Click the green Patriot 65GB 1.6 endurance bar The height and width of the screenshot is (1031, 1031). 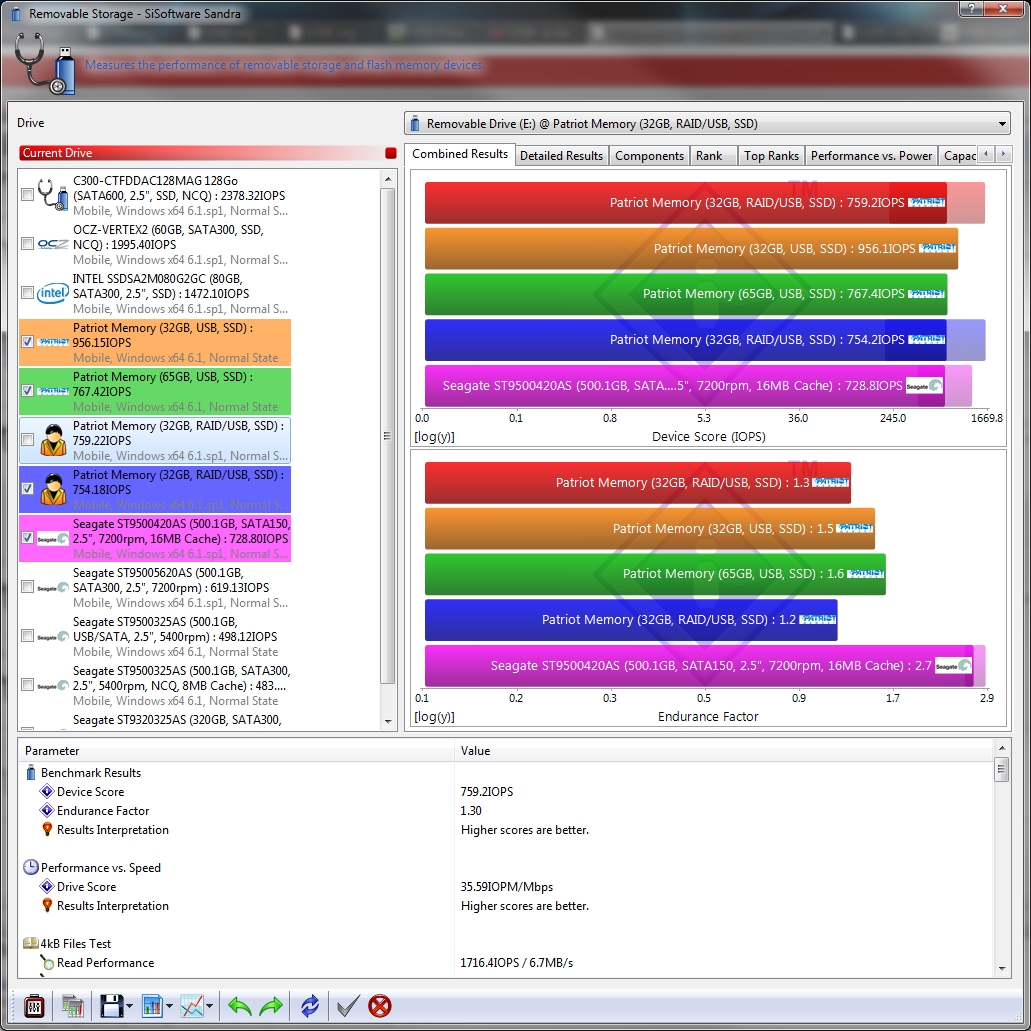click(655, 574)
